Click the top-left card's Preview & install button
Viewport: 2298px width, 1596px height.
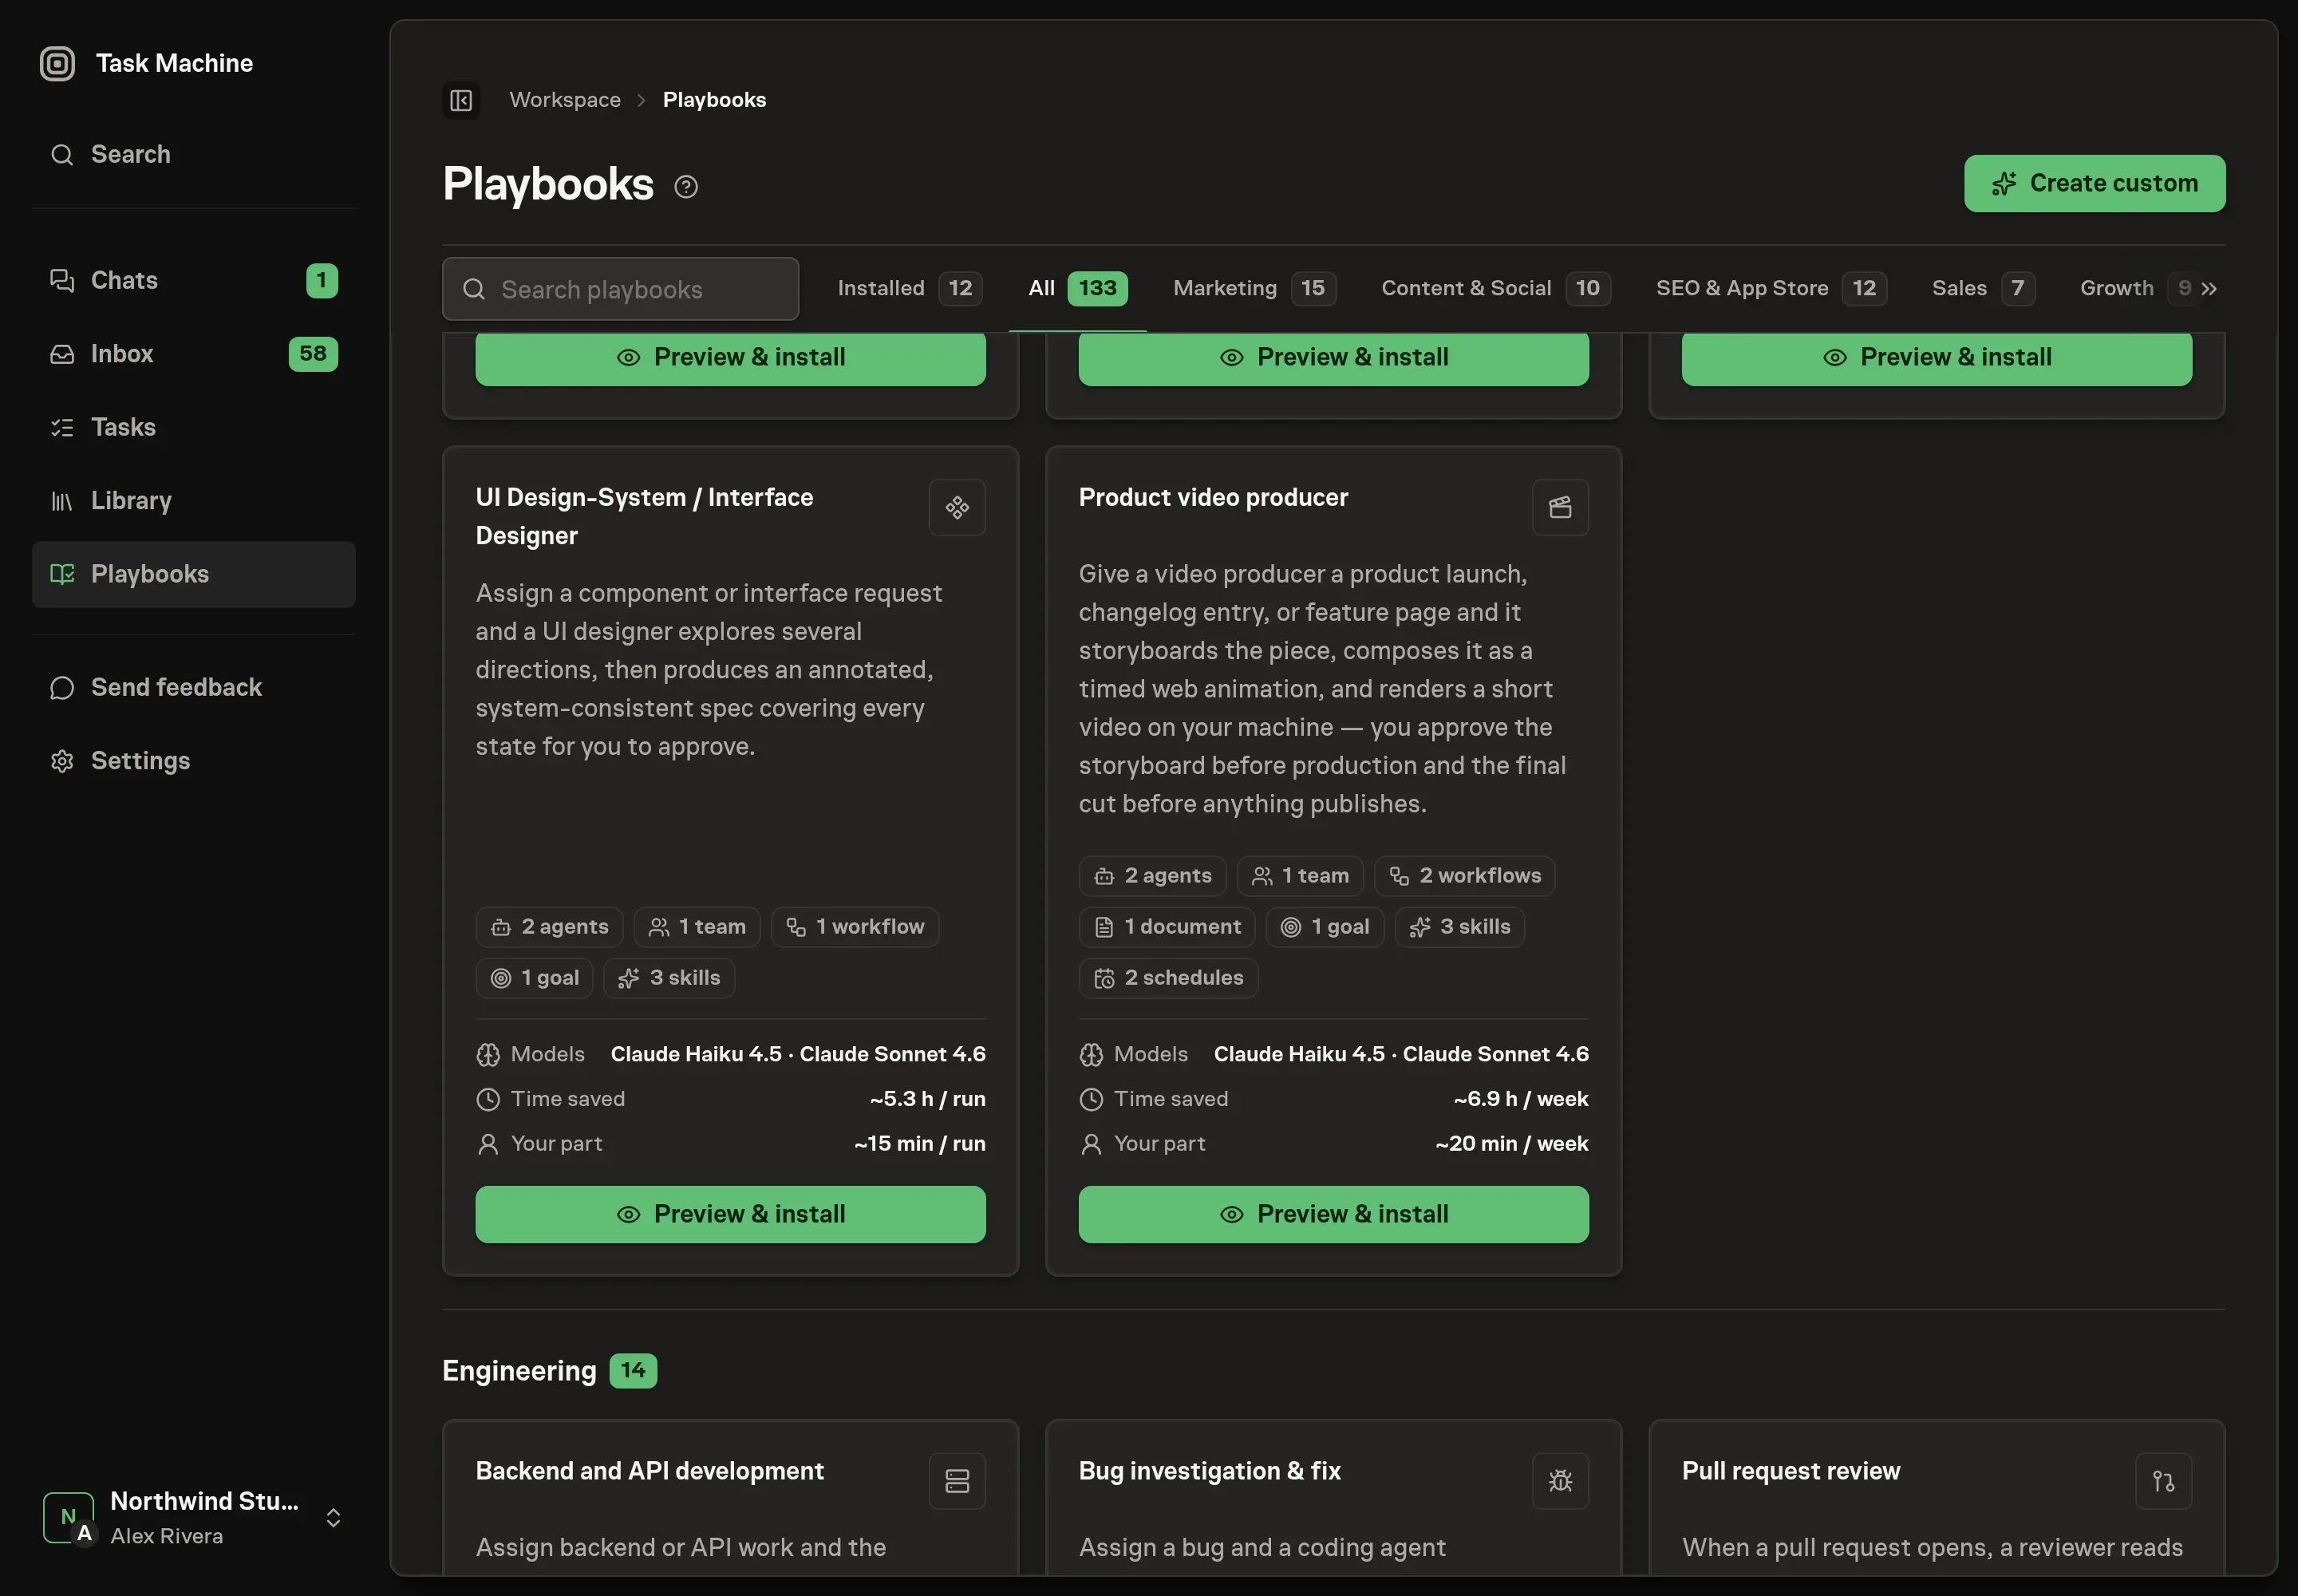click(x=730, y=358)
